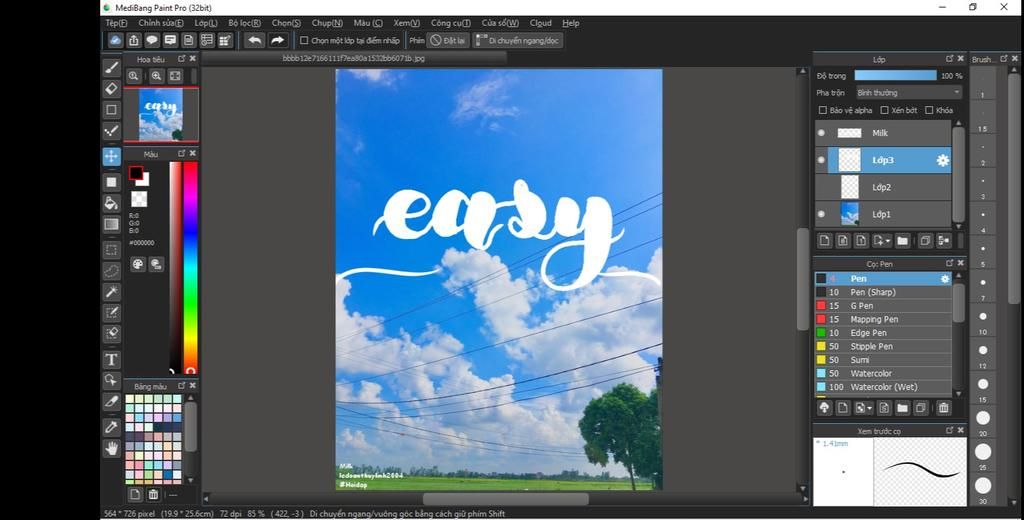Hide the Lớp3 layer
The image size is (1024, 520).
[x=822, y=160]
